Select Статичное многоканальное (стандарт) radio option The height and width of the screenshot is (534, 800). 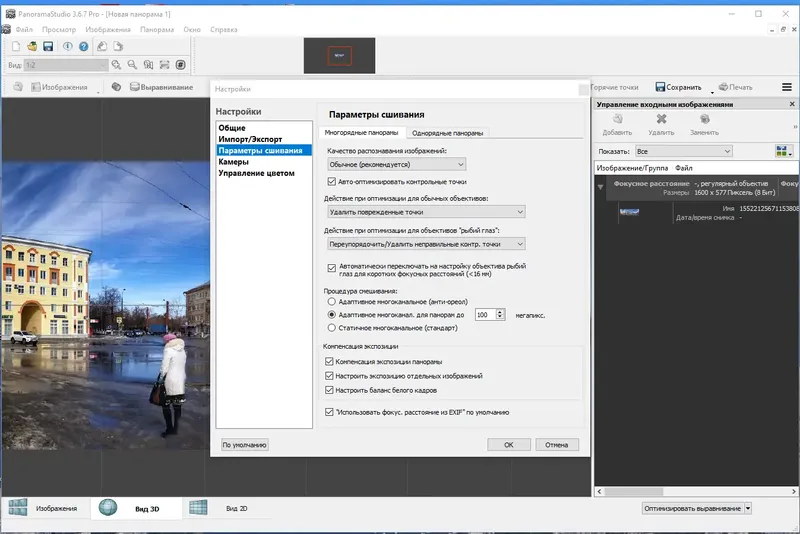332,327
